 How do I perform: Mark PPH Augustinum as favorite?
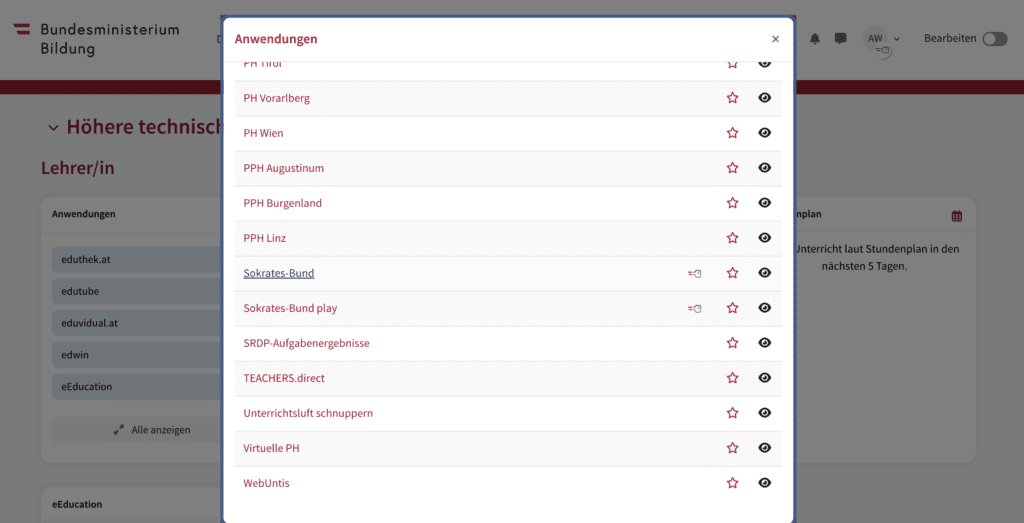pos(732,168)
